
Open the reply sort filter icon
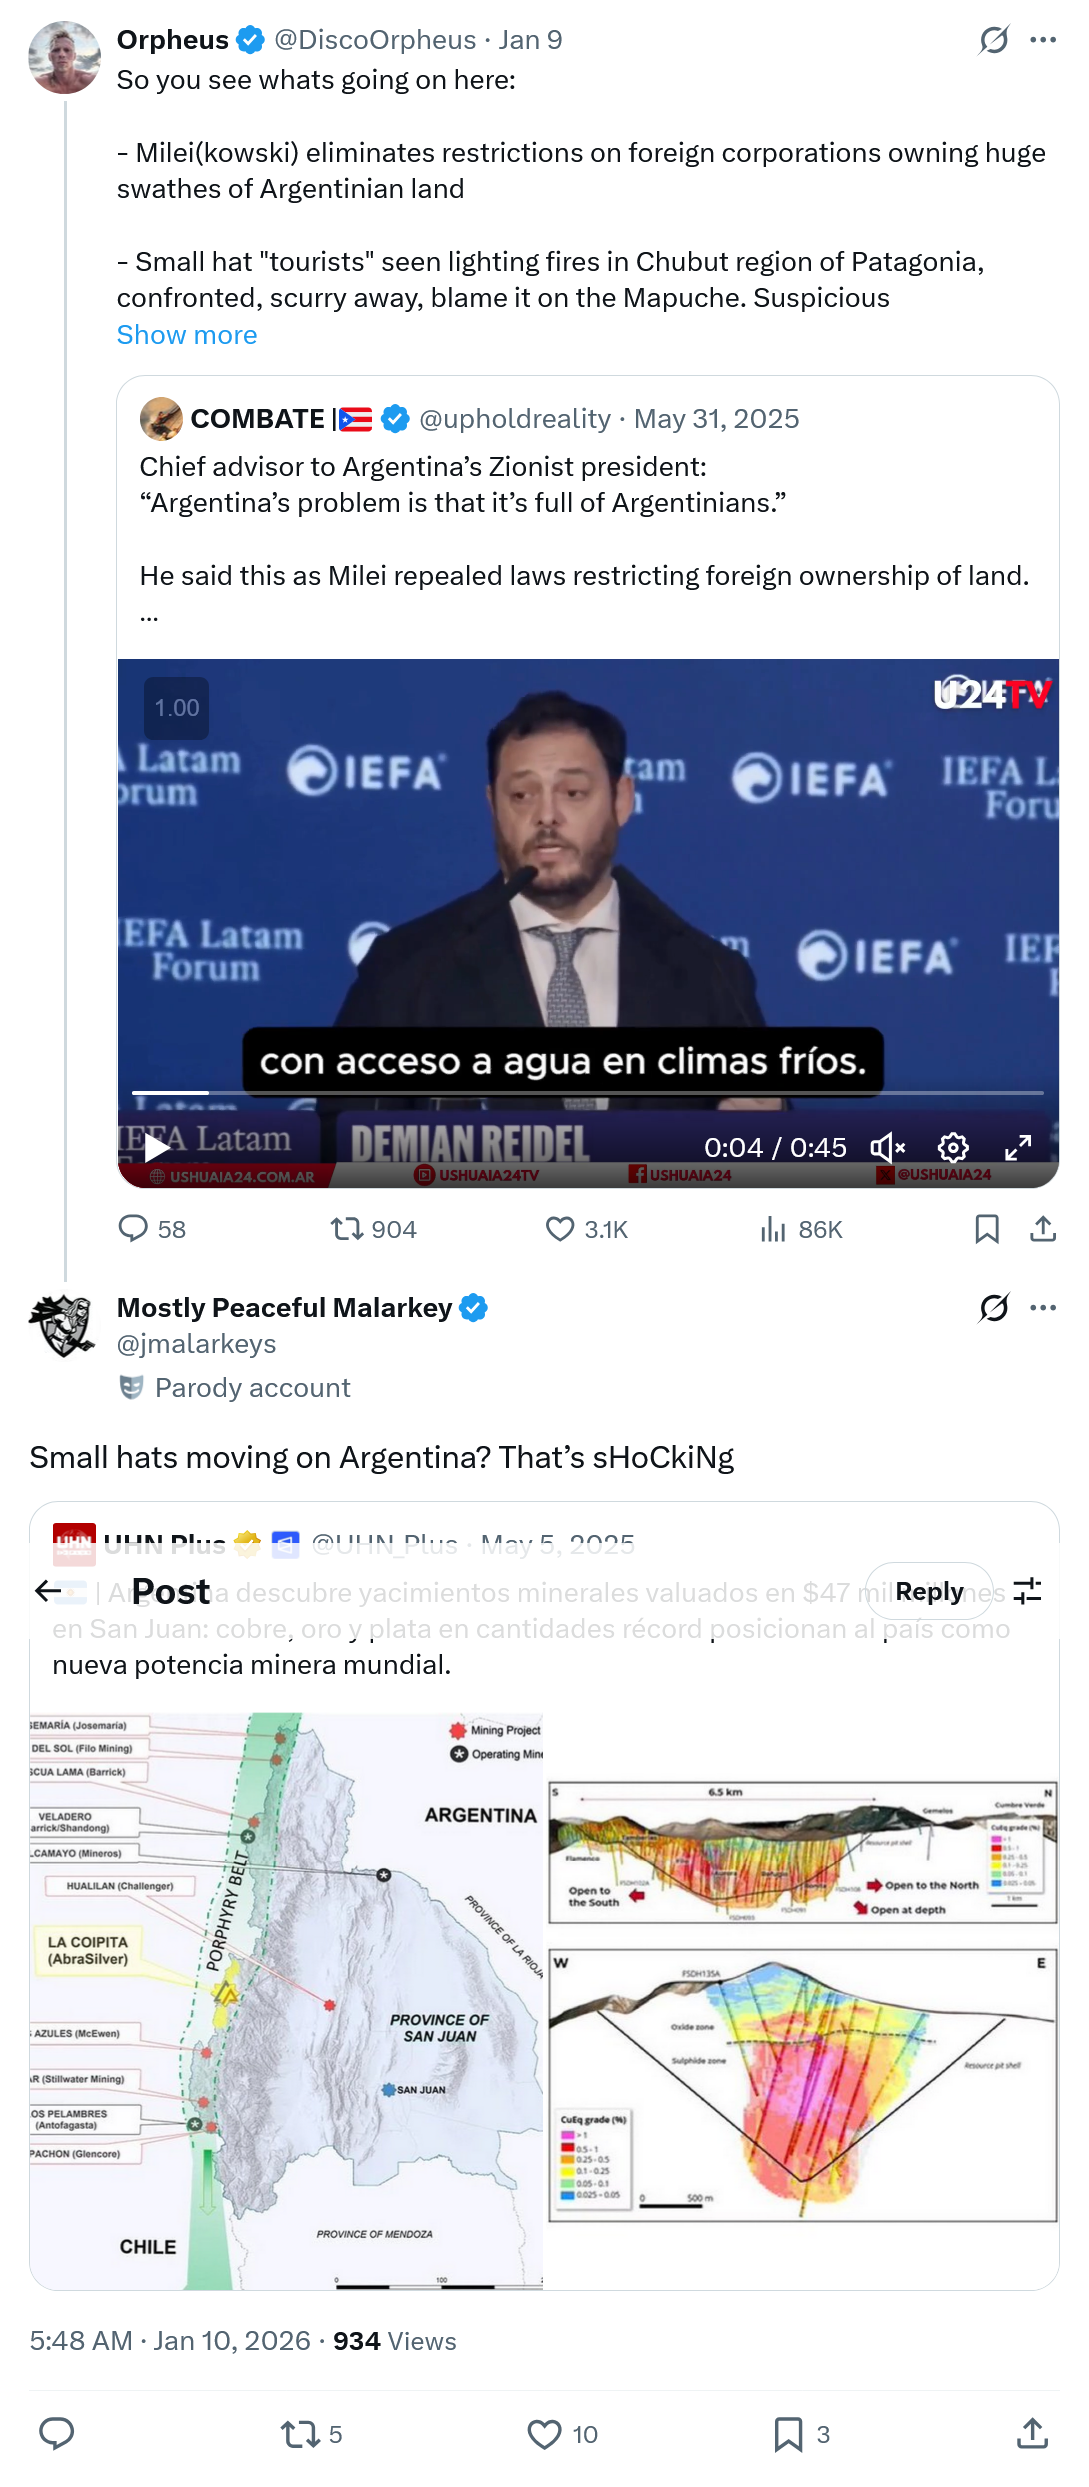point(1028,1591)
